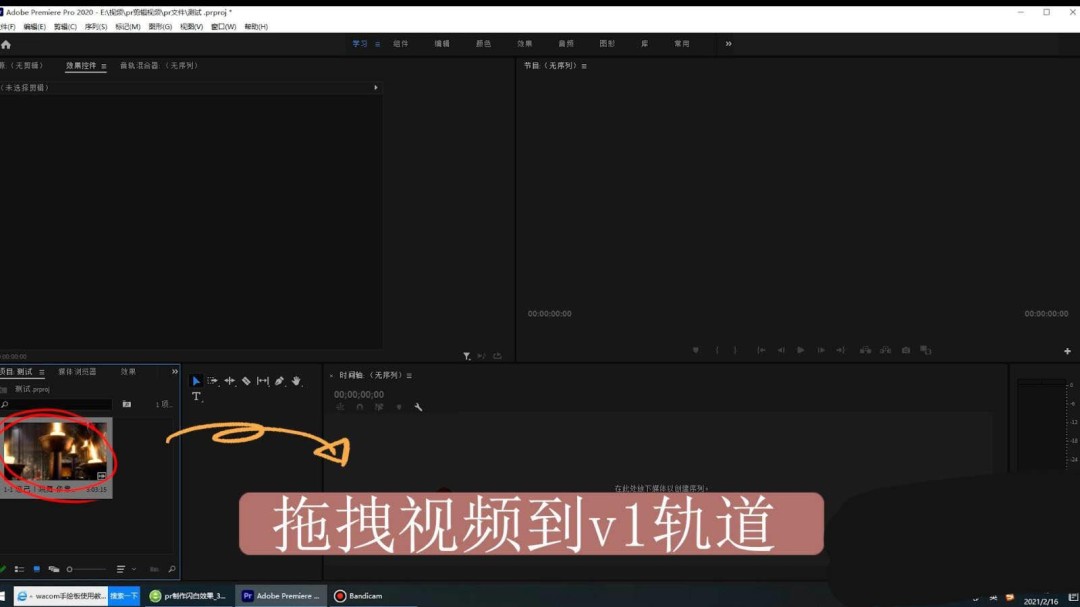
Task: Click the Comparison View button
Action: pyautogui.click(x=926, y=351)
